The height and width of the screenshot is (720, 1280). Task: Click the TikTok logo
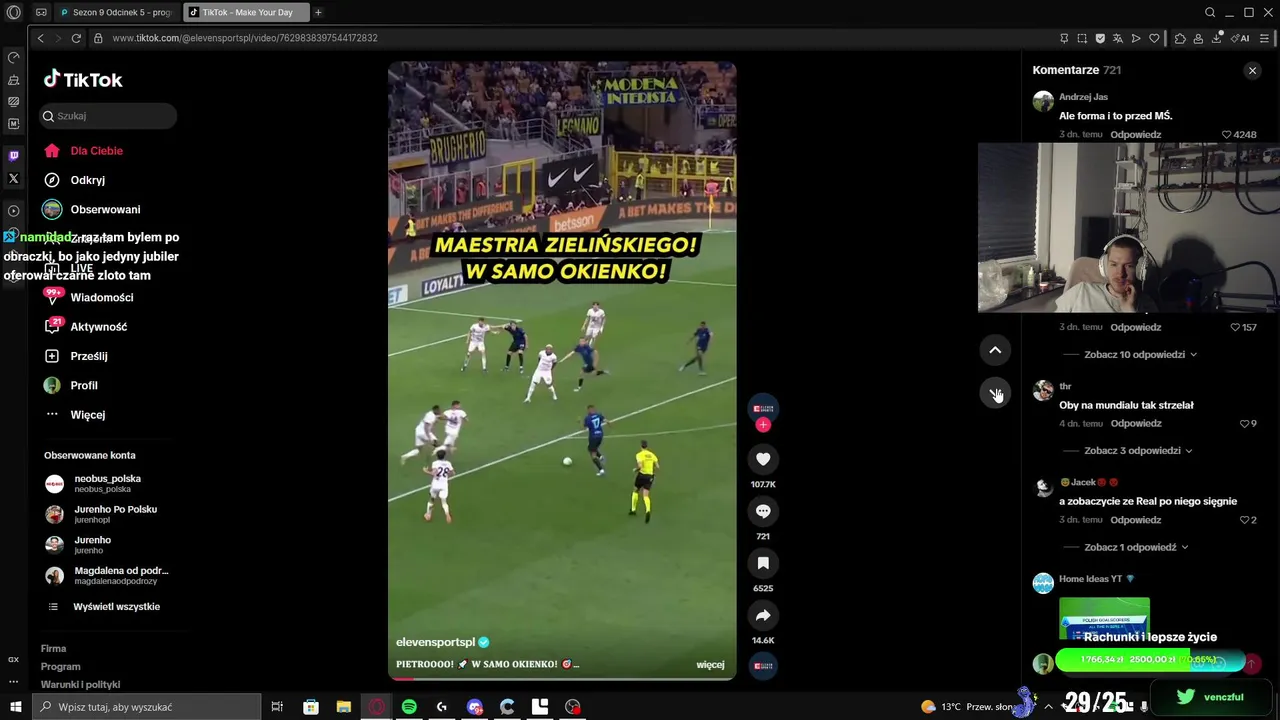point(83,80)
